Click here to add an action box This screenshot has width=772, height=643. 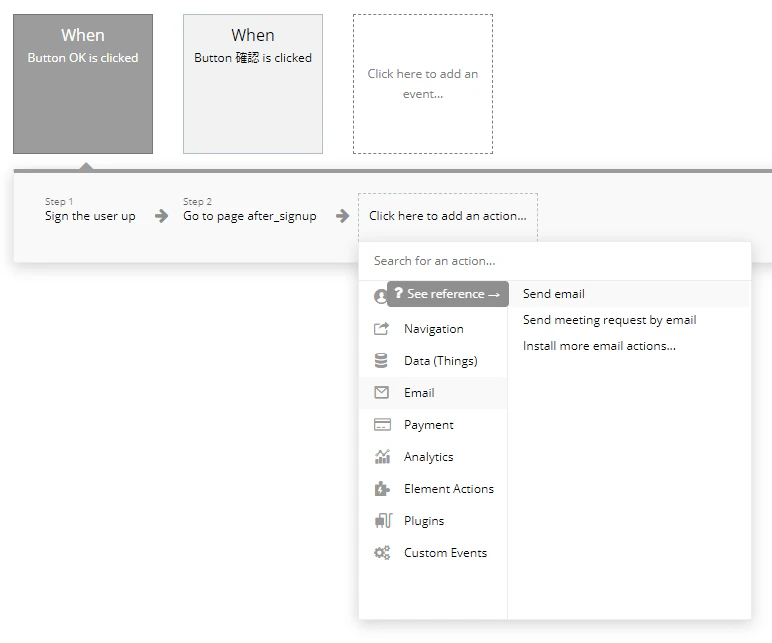[x=448, y=216]
